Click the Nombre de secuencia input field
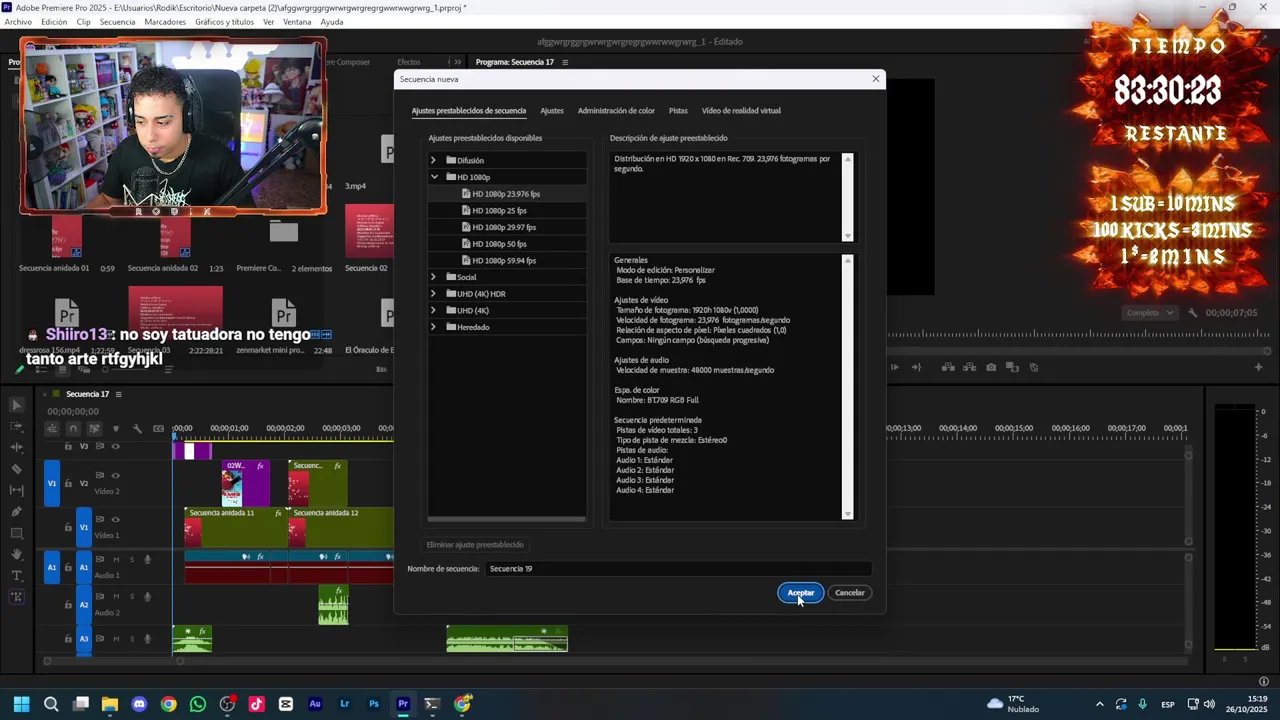 678,569
